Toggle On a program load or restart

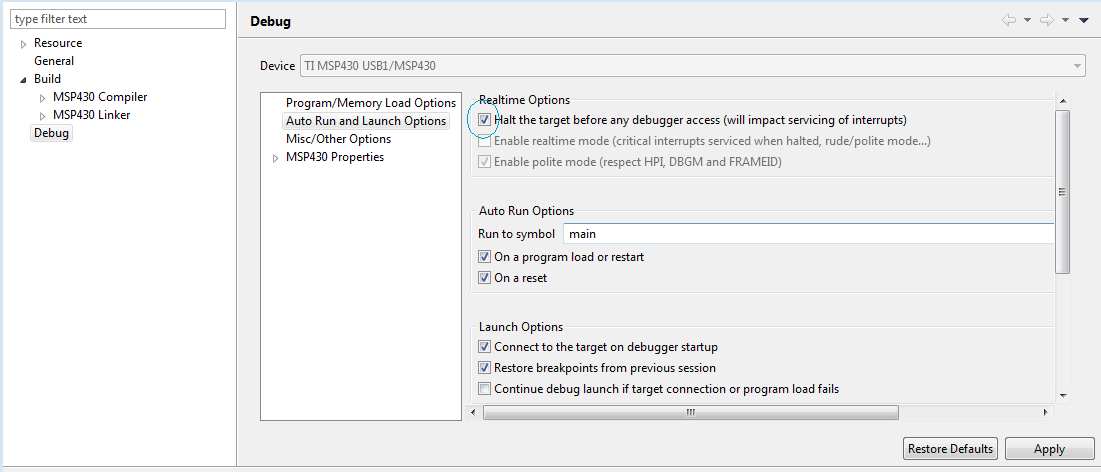pyautogui.click(x=484, y=257)
